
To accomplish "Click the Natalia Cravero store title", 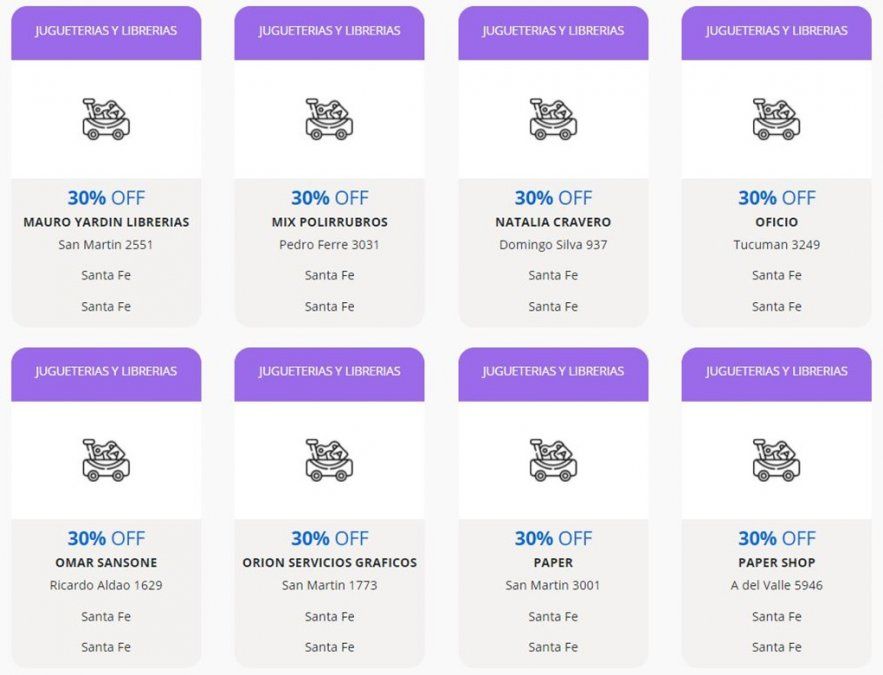I will point(553,222).
